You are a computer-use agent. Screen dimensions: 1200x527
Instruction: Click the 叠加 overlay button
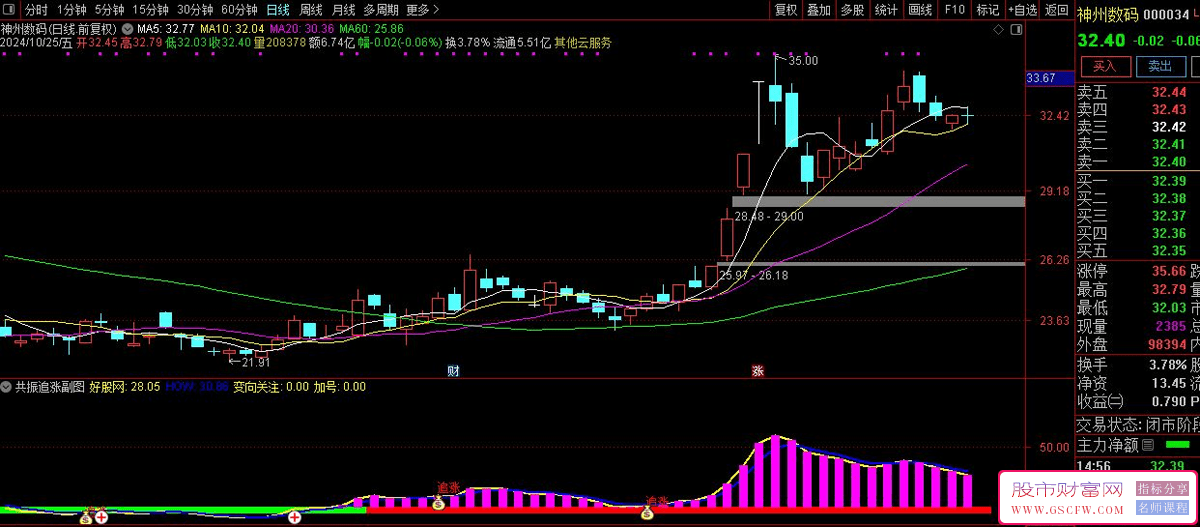pos(819,10)
